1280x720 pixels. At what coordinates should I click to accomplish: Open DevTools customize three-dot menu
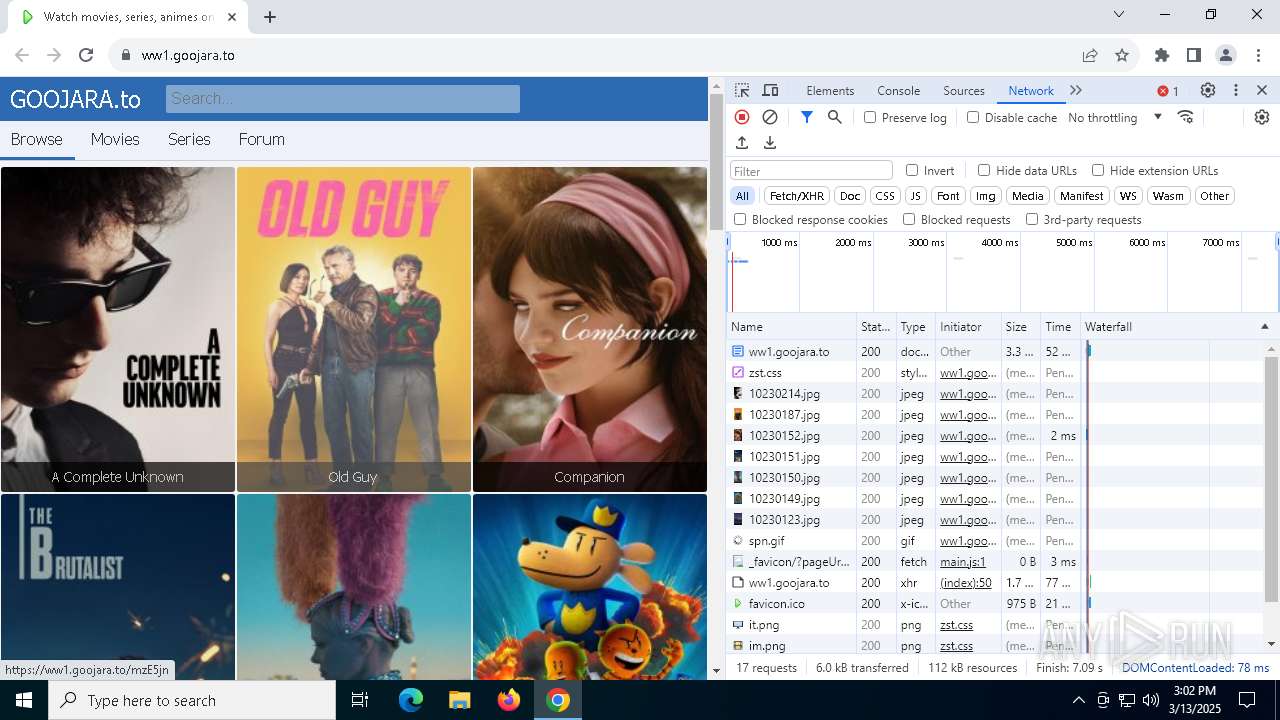point(1236,90)
